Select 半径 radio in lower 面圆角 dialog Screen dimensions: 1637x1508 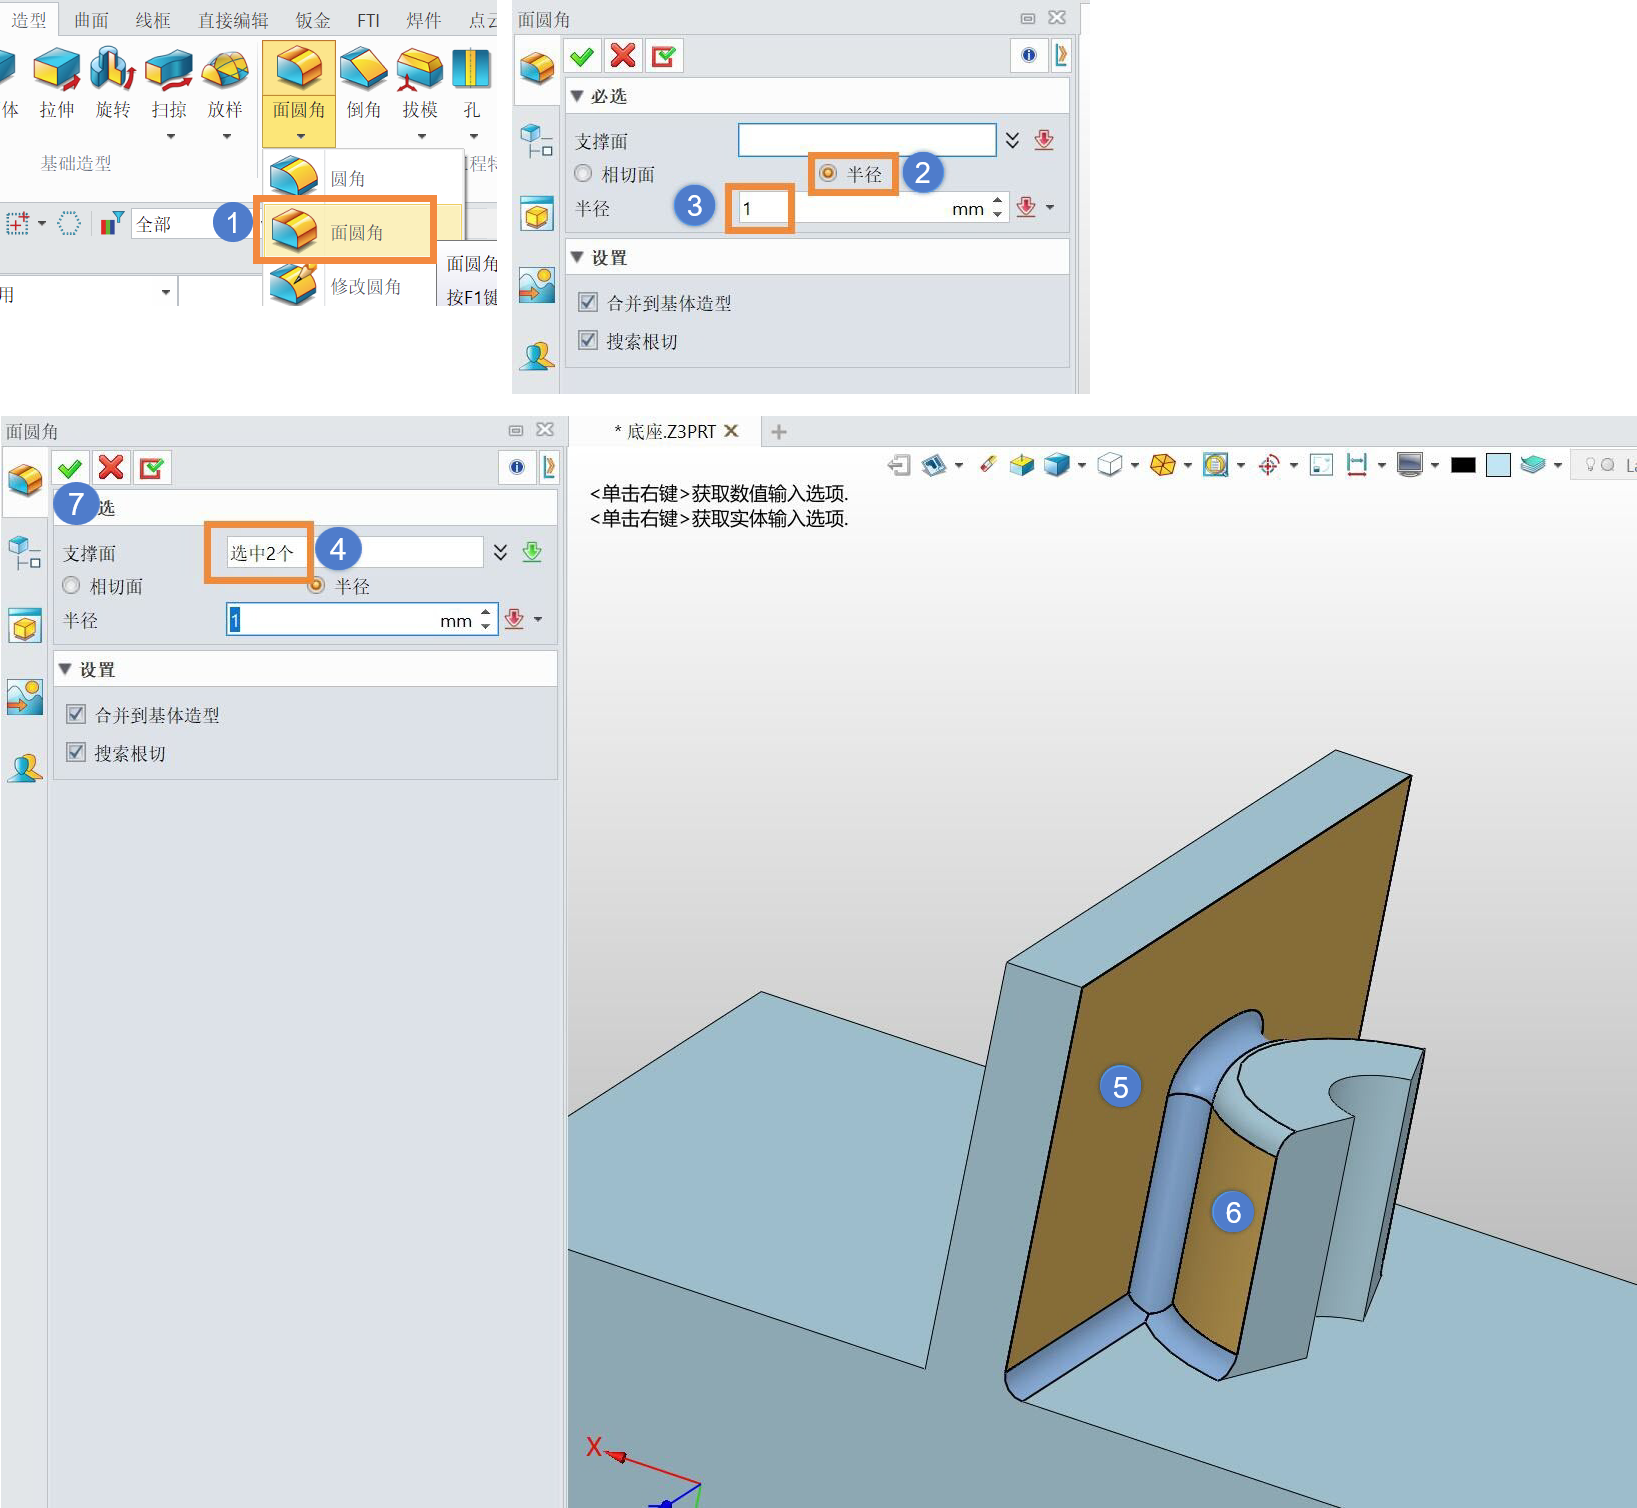pyautogui.click(x=316, y=585)
